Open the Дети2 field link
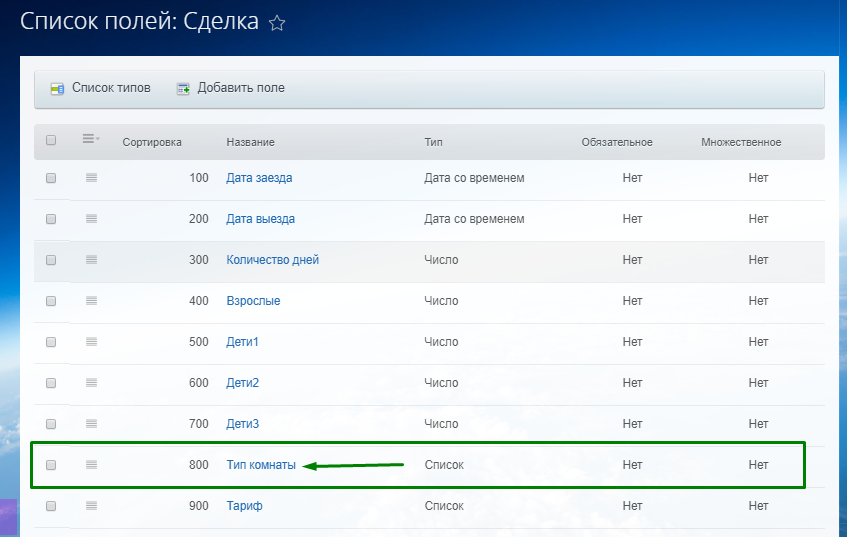Screen dimensions: 847x537 pos(243,383)
